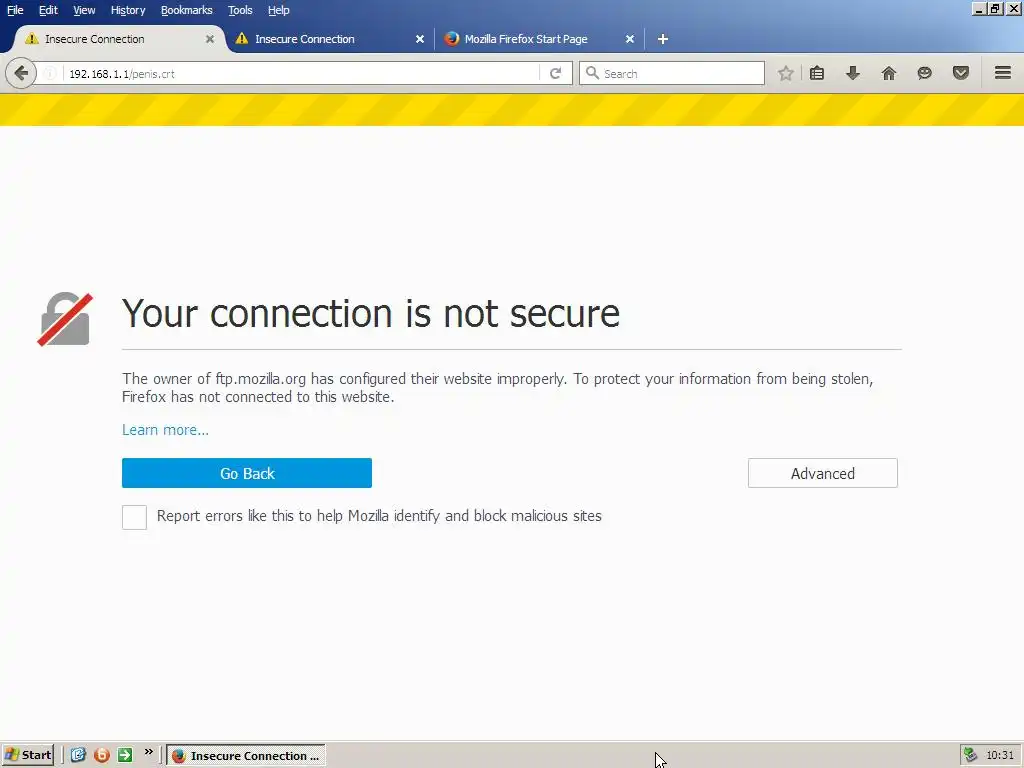Open a new tab with plus button

click(663, 39)
